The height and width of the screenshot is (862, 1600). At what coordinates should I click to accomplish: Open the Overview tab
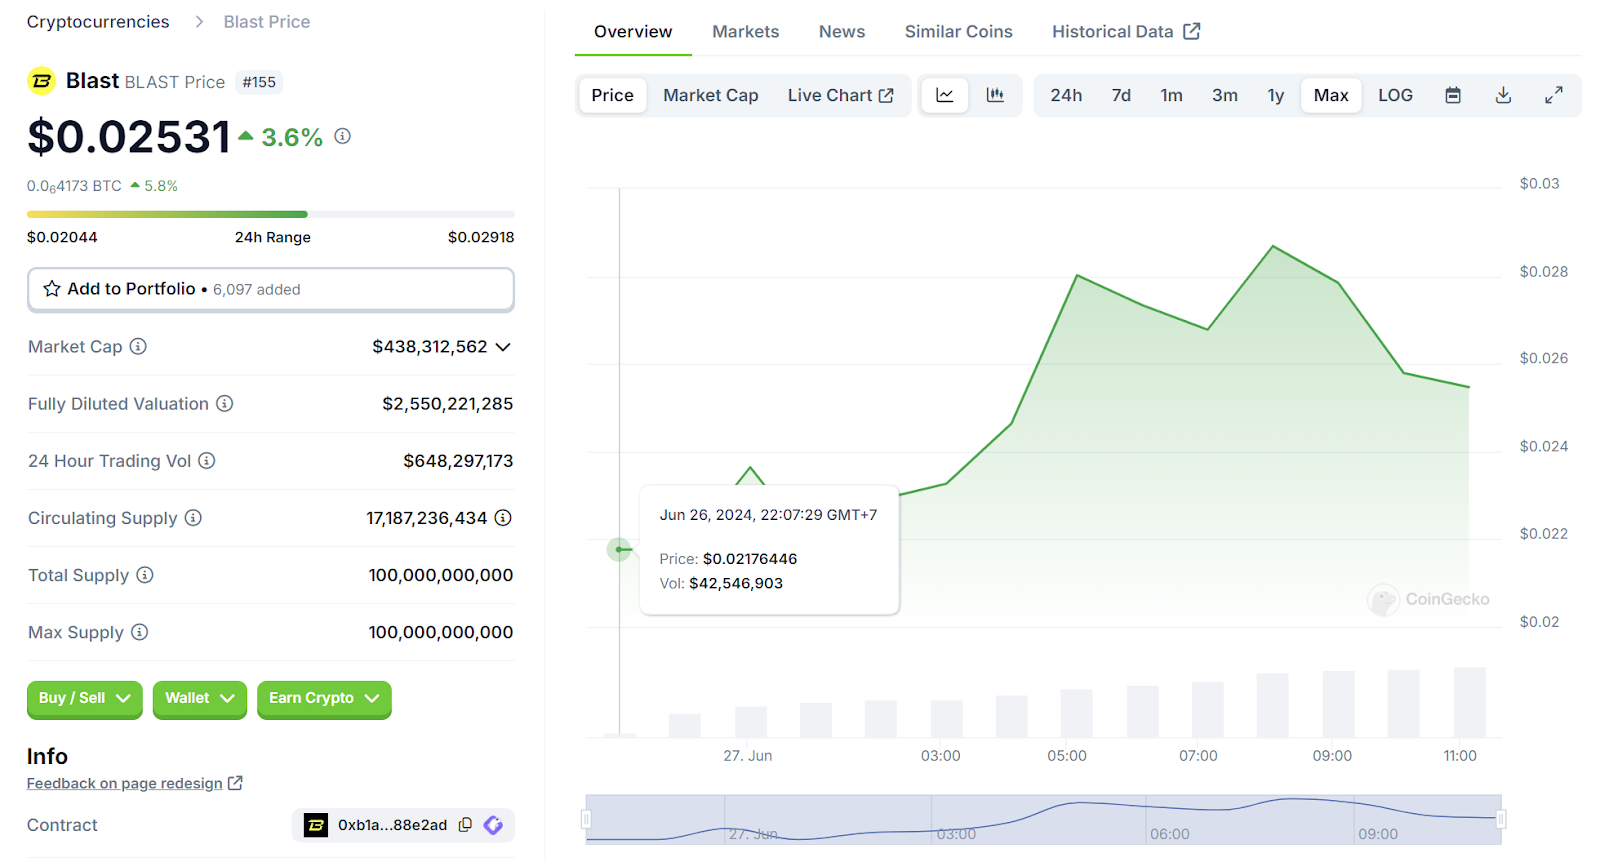point(633,31)
